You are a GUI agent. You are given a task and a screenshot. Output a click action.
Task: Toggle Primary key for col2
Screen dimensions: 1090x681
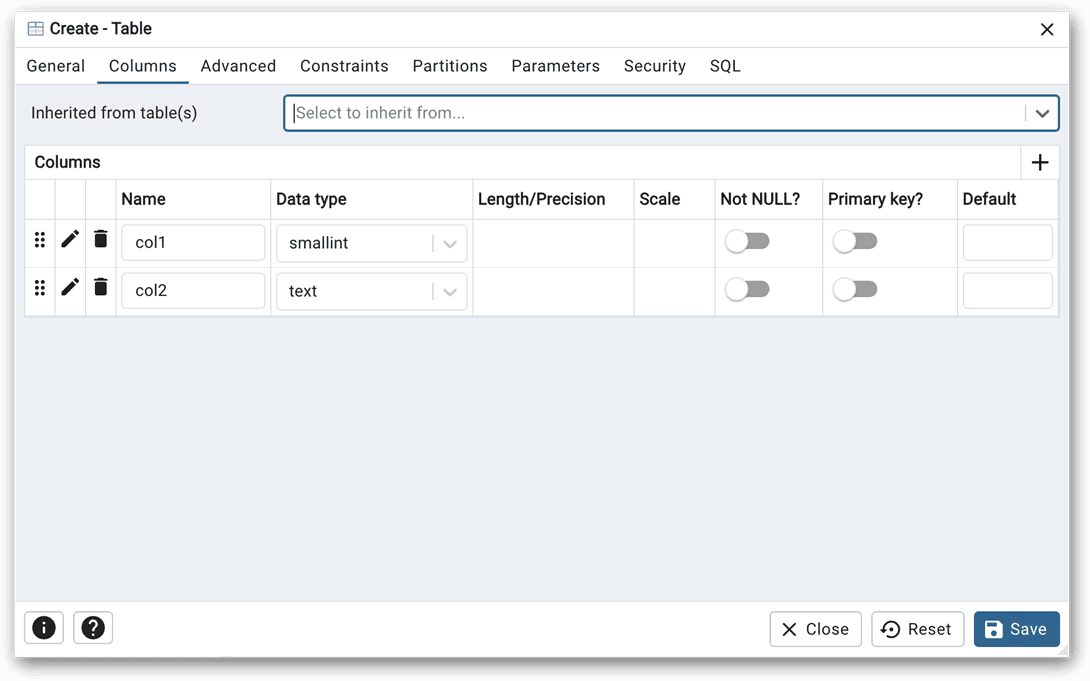click(855, 289)
